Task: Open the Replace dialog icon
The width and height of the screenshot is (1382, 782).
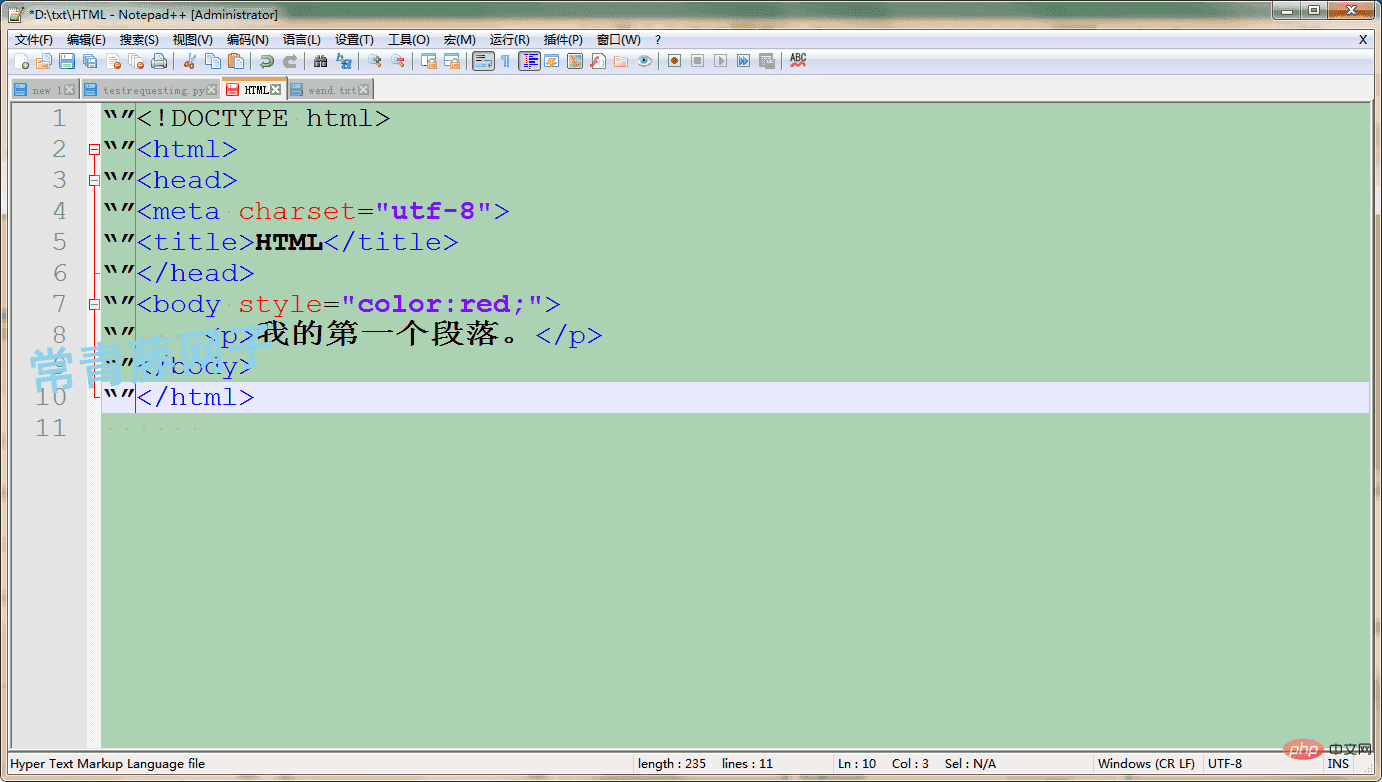Action: point(344,61)
